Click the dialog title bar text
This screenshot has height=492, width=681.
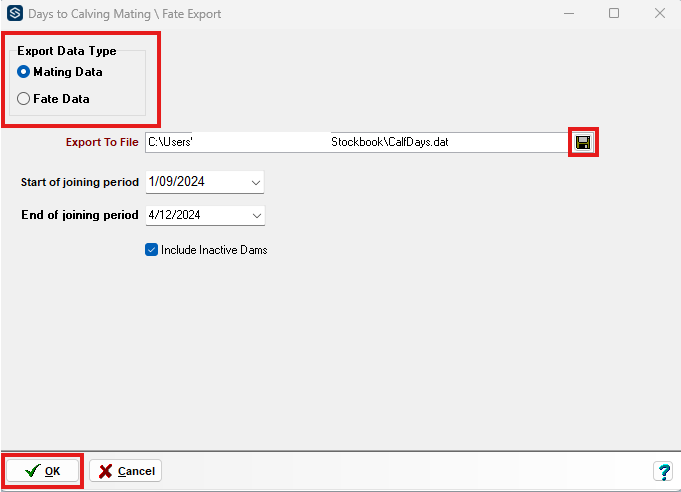(125, 14)
